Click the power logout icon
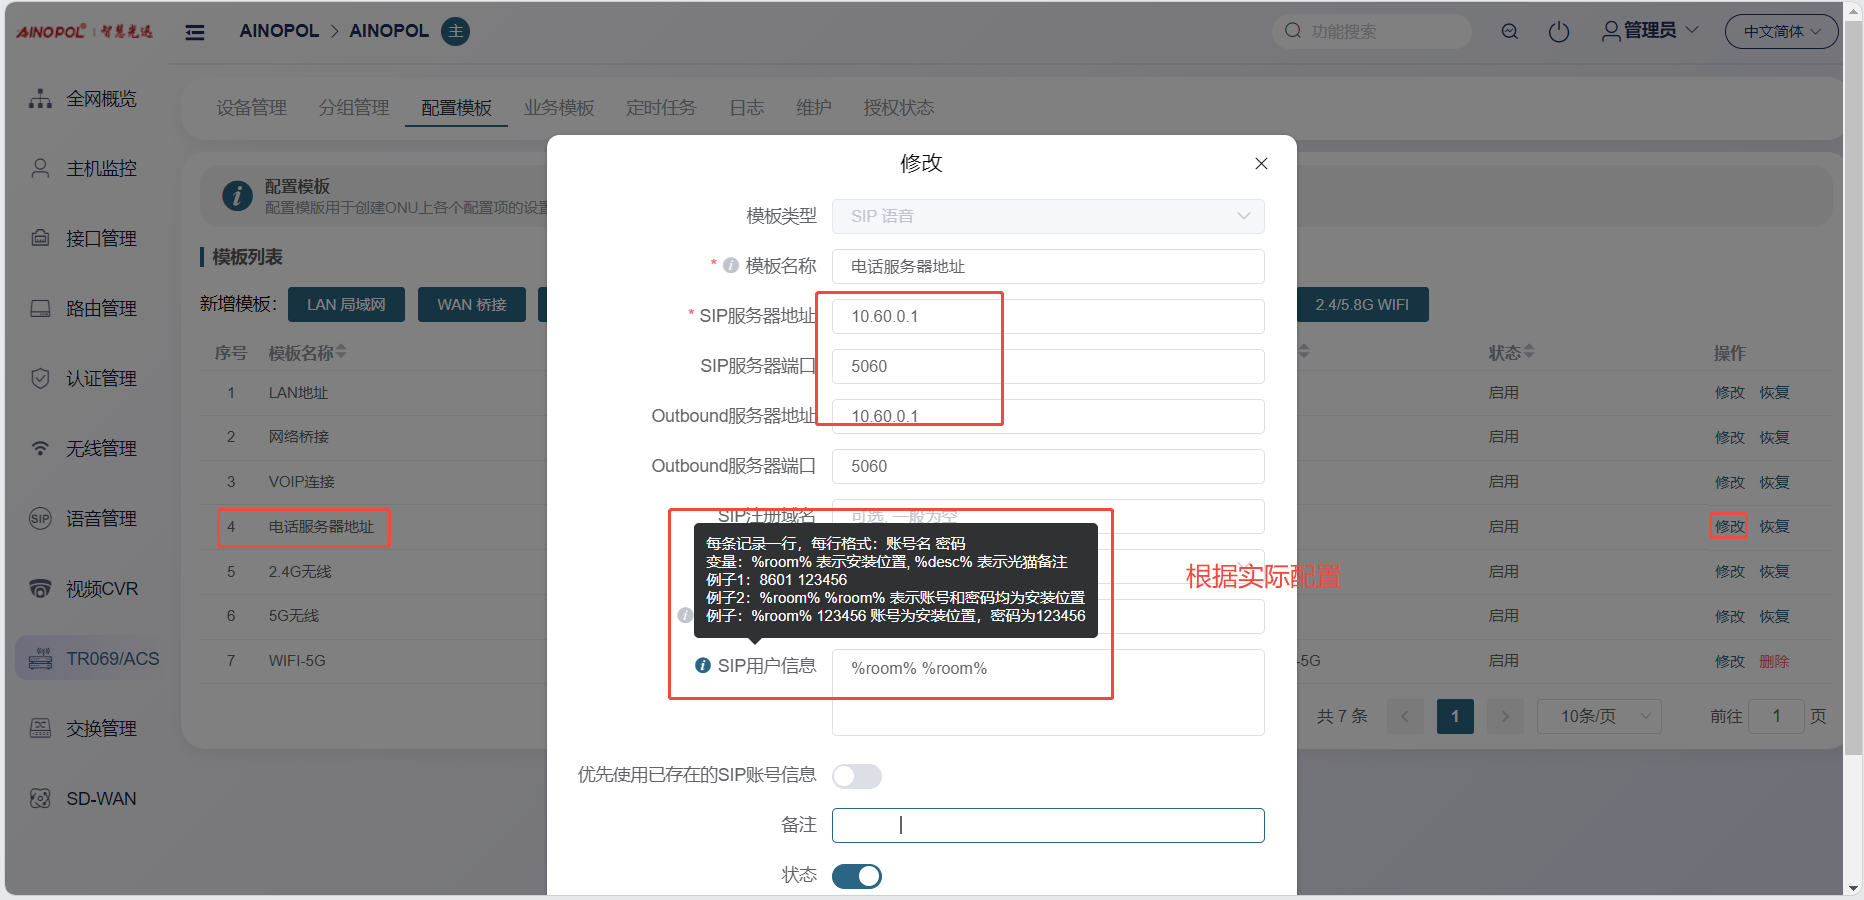The width and height of the screenshot is (1864, 900). pyautogui.click(x=1558, y=32)
